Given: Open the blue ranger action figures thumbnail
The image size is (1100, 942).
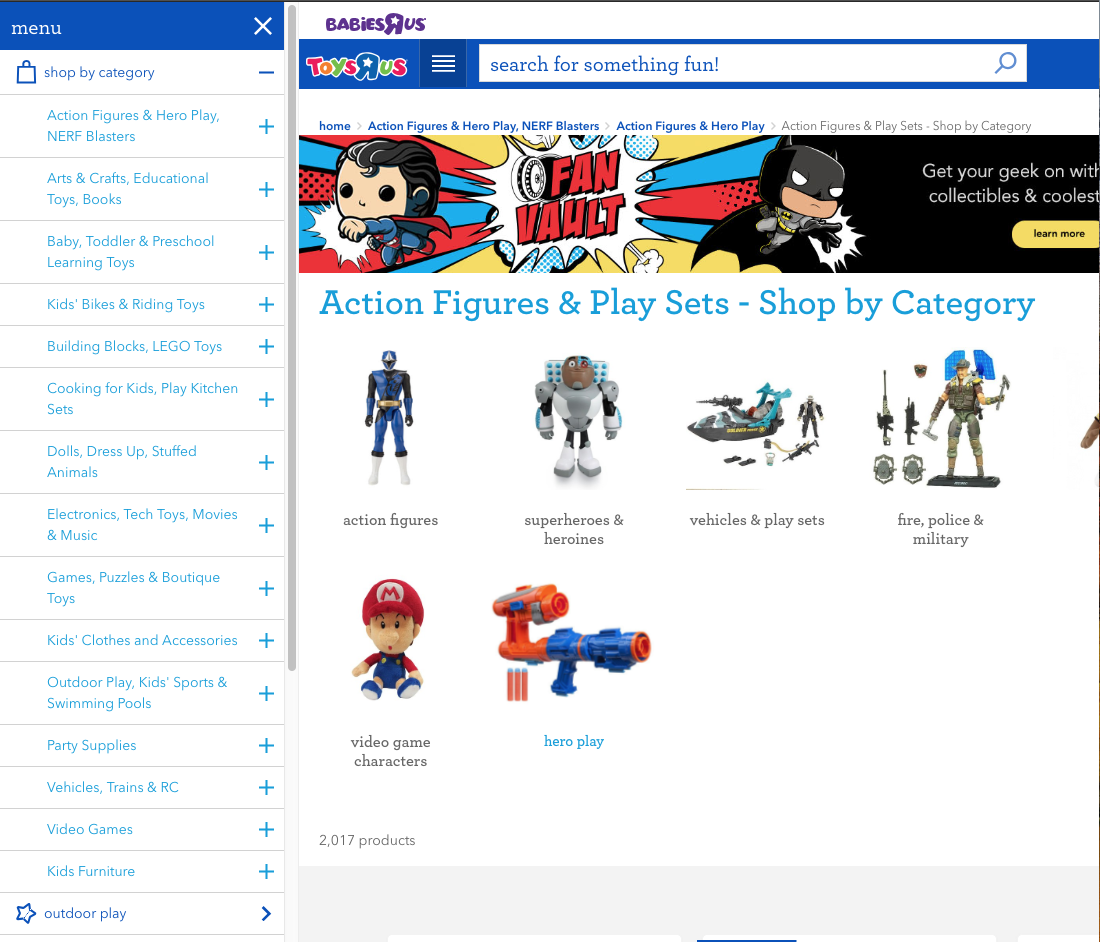Looking at the screenshot, I should (390, 418).
